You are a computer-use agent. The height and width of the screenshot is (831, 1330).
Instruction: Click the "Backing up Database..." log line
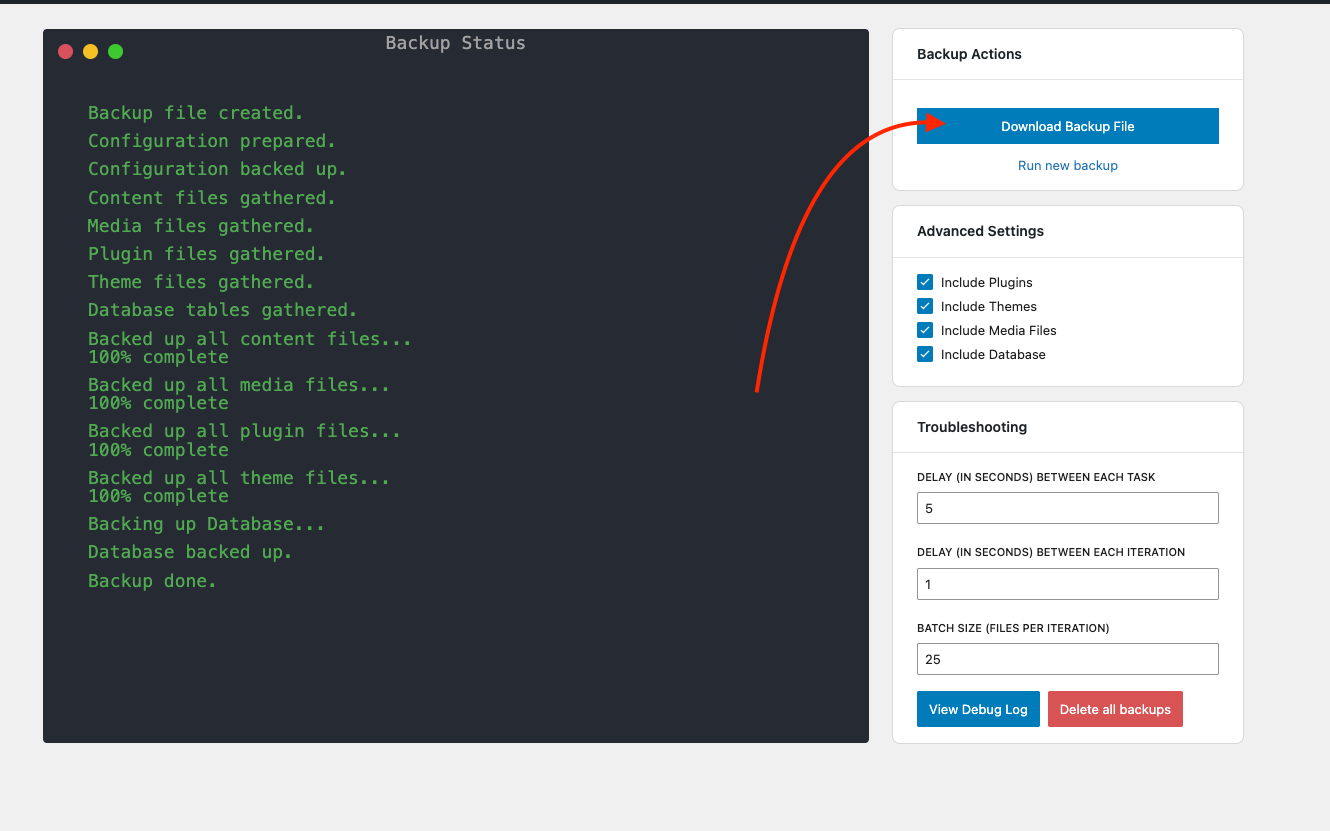point(206,524)
